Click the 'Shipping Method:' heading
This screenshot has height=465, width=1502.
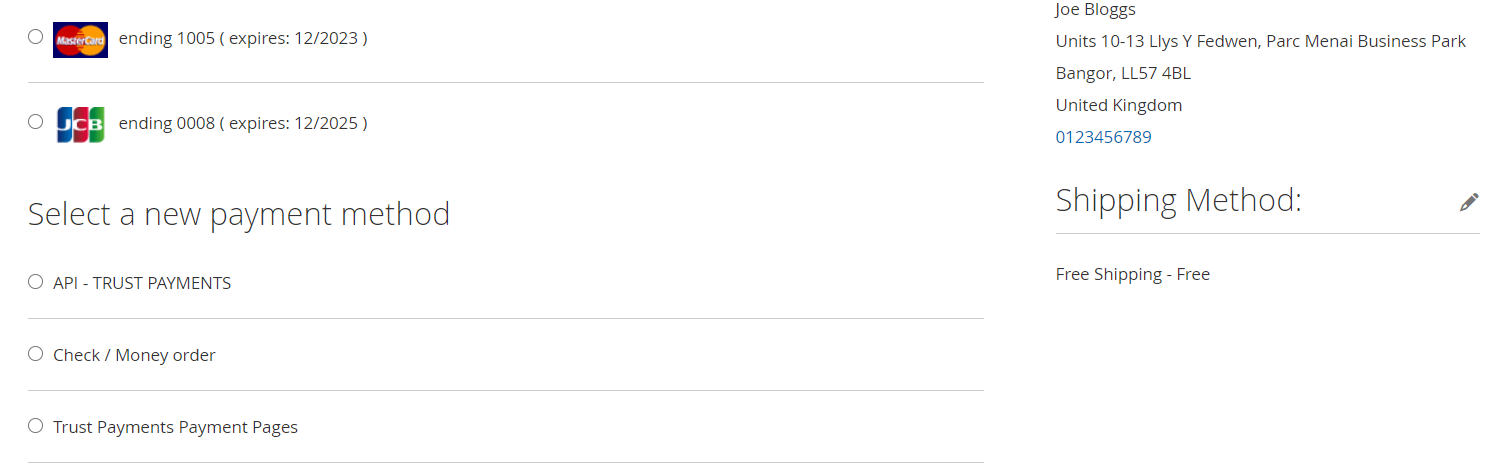point(1178,200)
